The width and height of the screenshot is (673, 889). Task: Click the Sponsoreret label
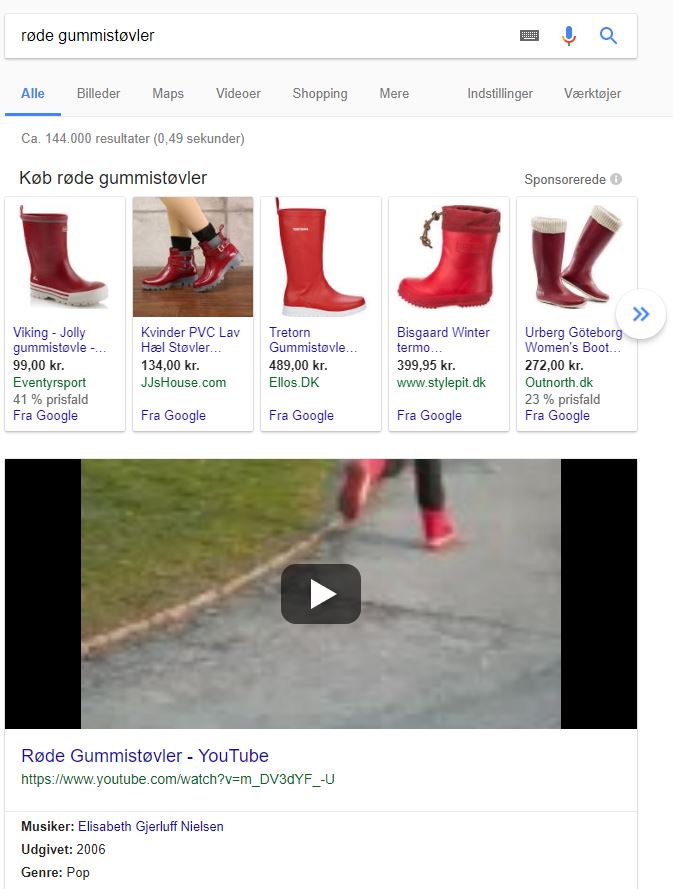pyautogui.click(x=565, y=180)
